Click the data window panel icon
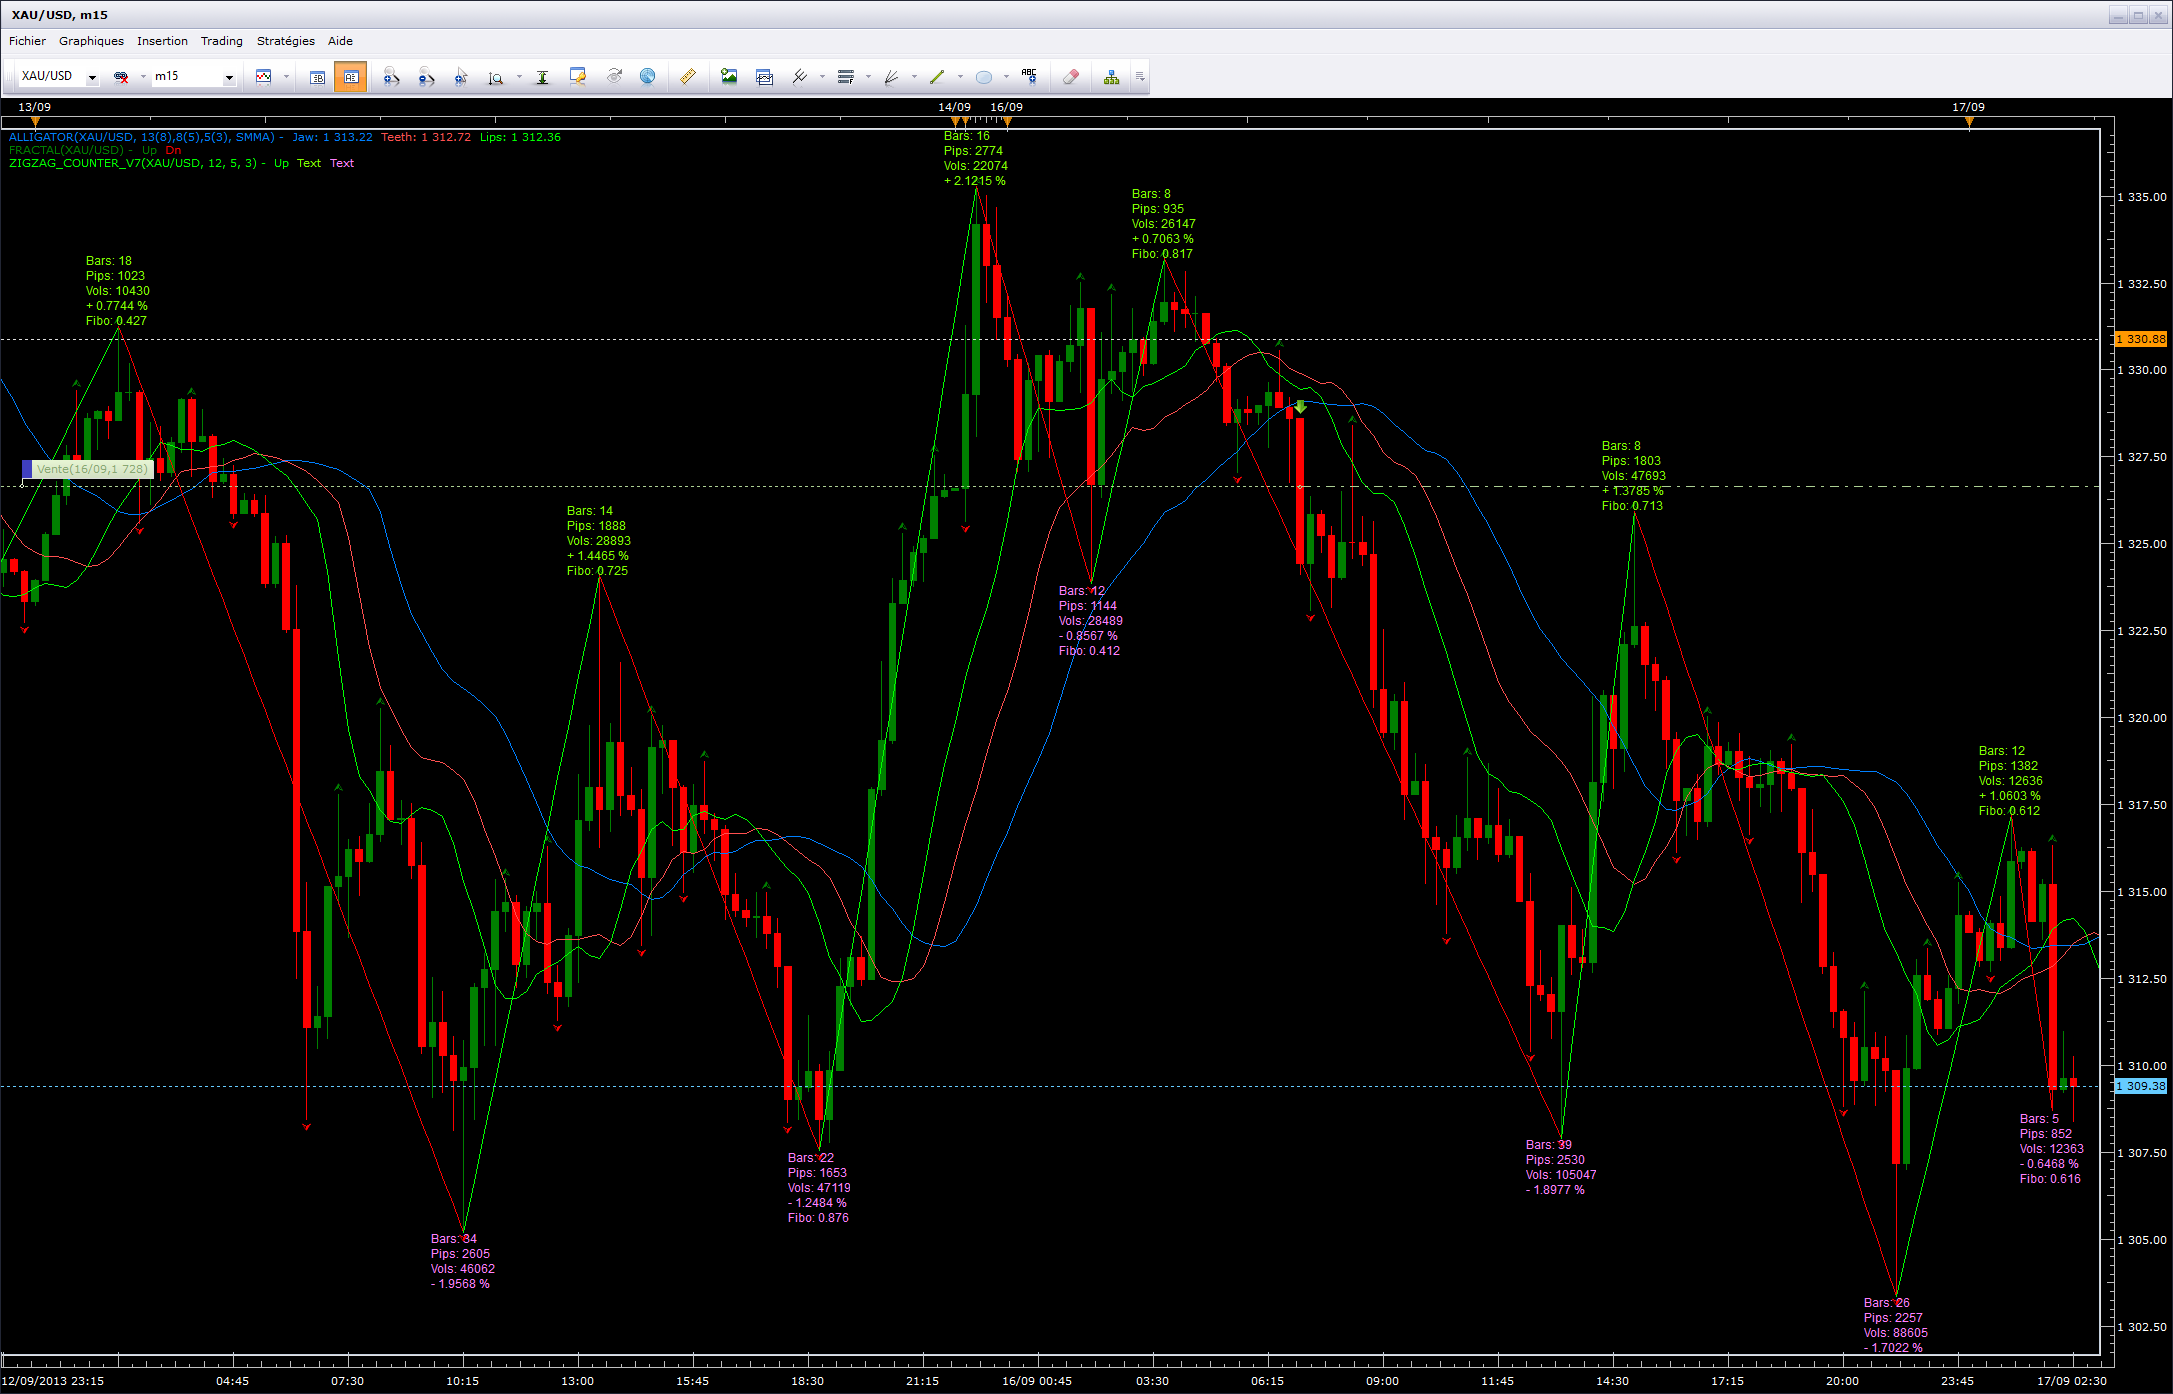The height and width of the screenshot is (1394, 2173). (x=317, y=77)
